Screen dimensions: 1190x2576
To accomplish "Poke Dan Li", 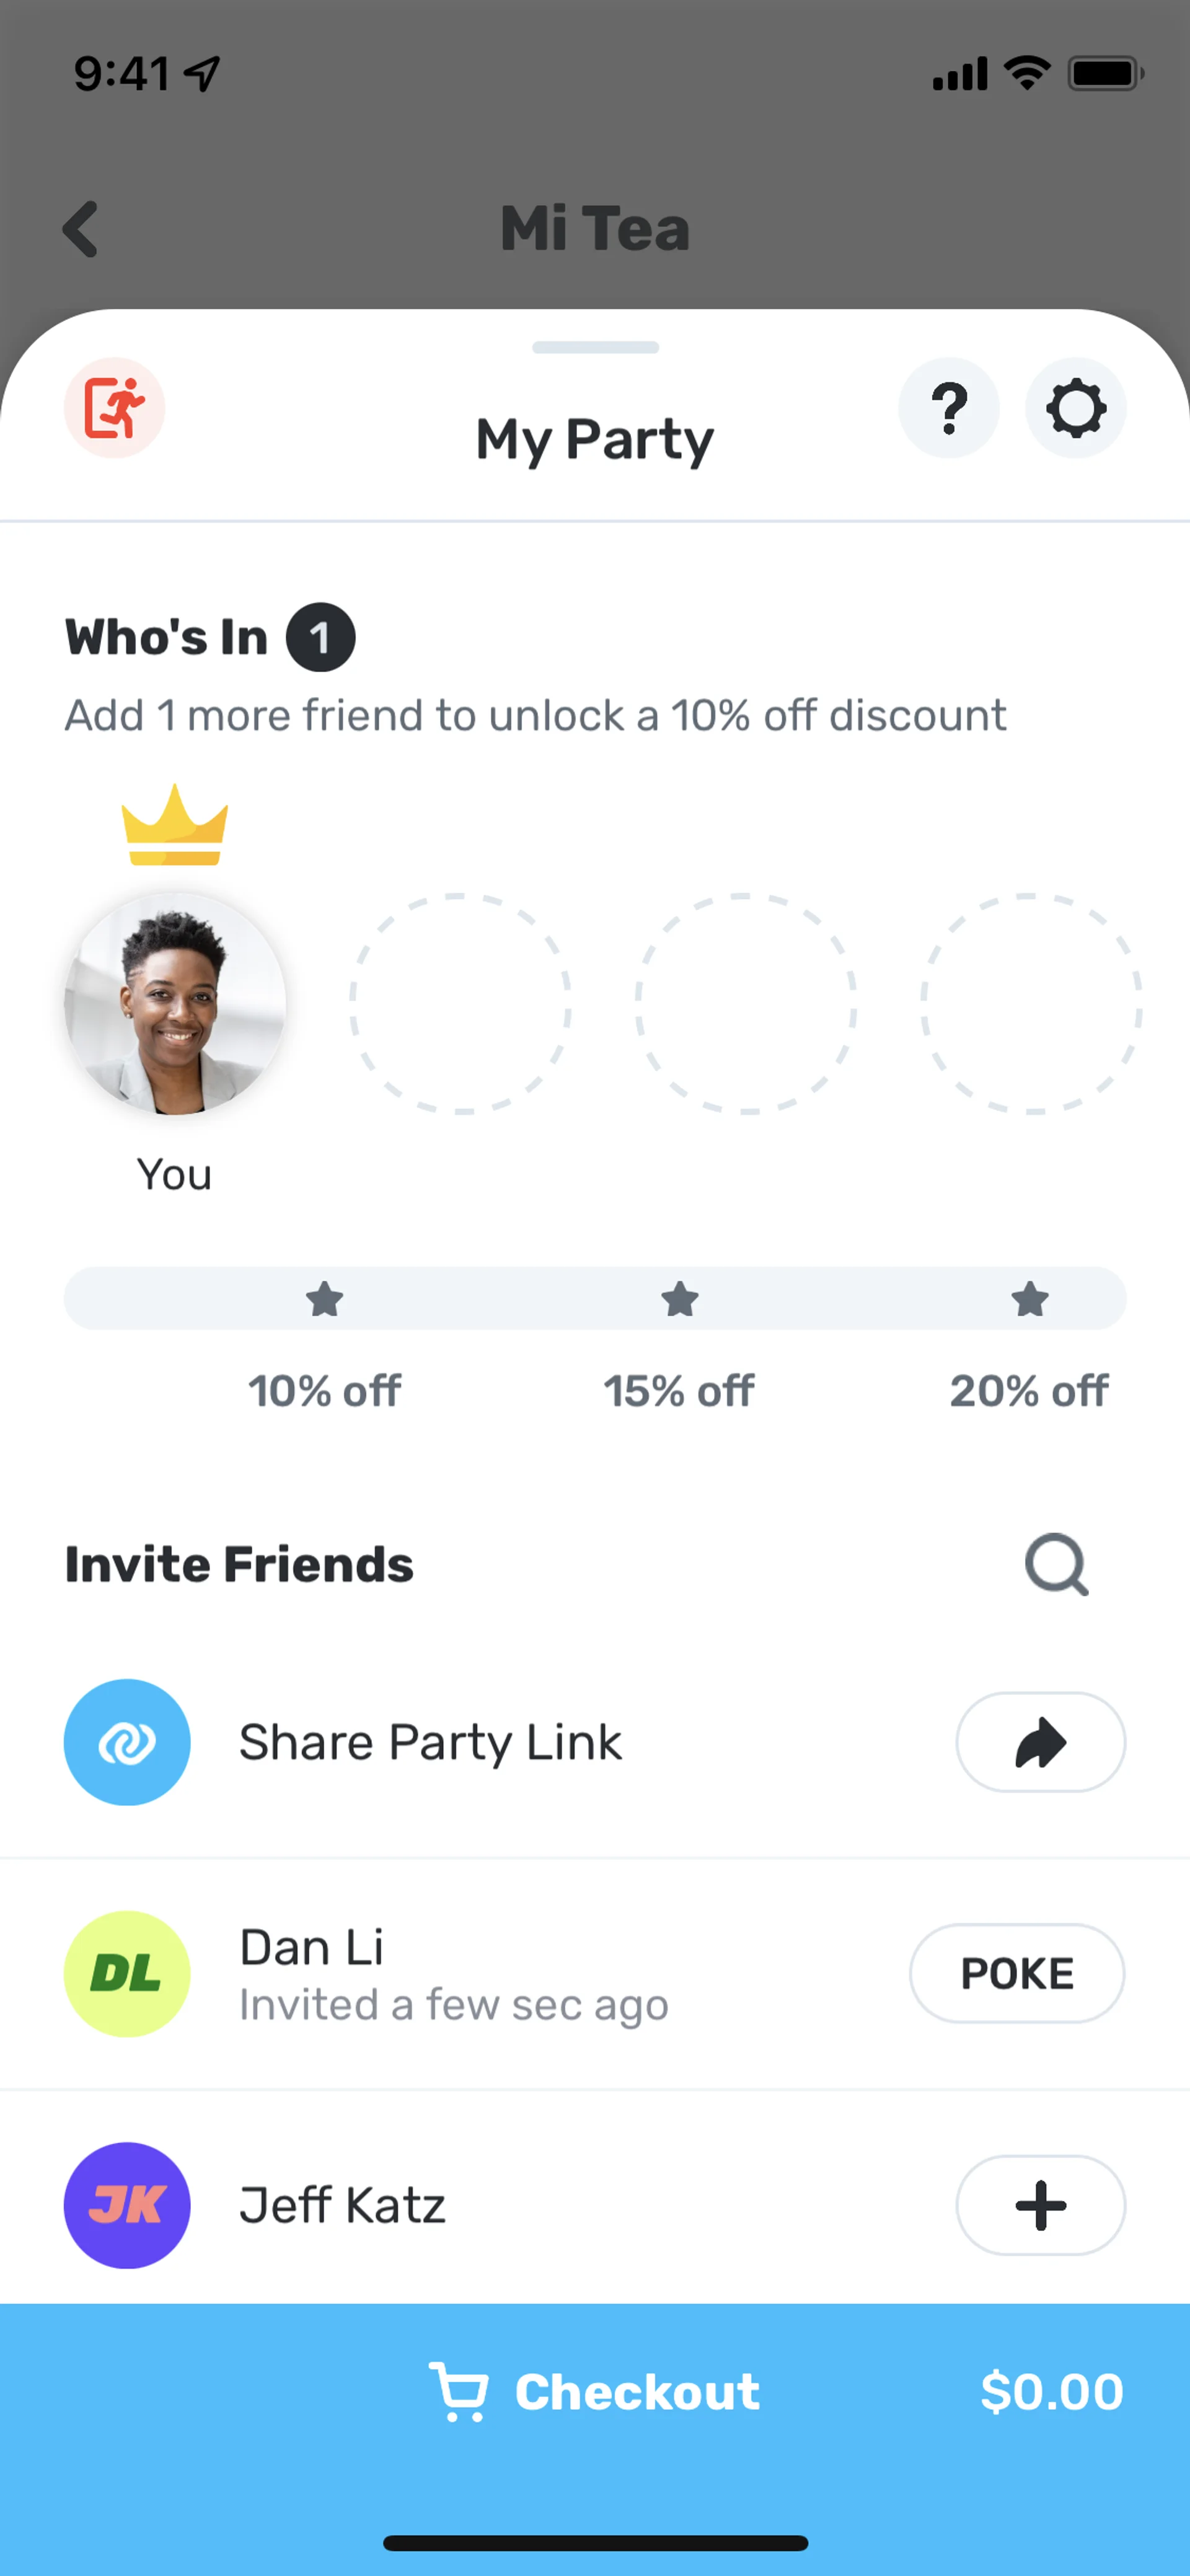I will point(1016,1973).
